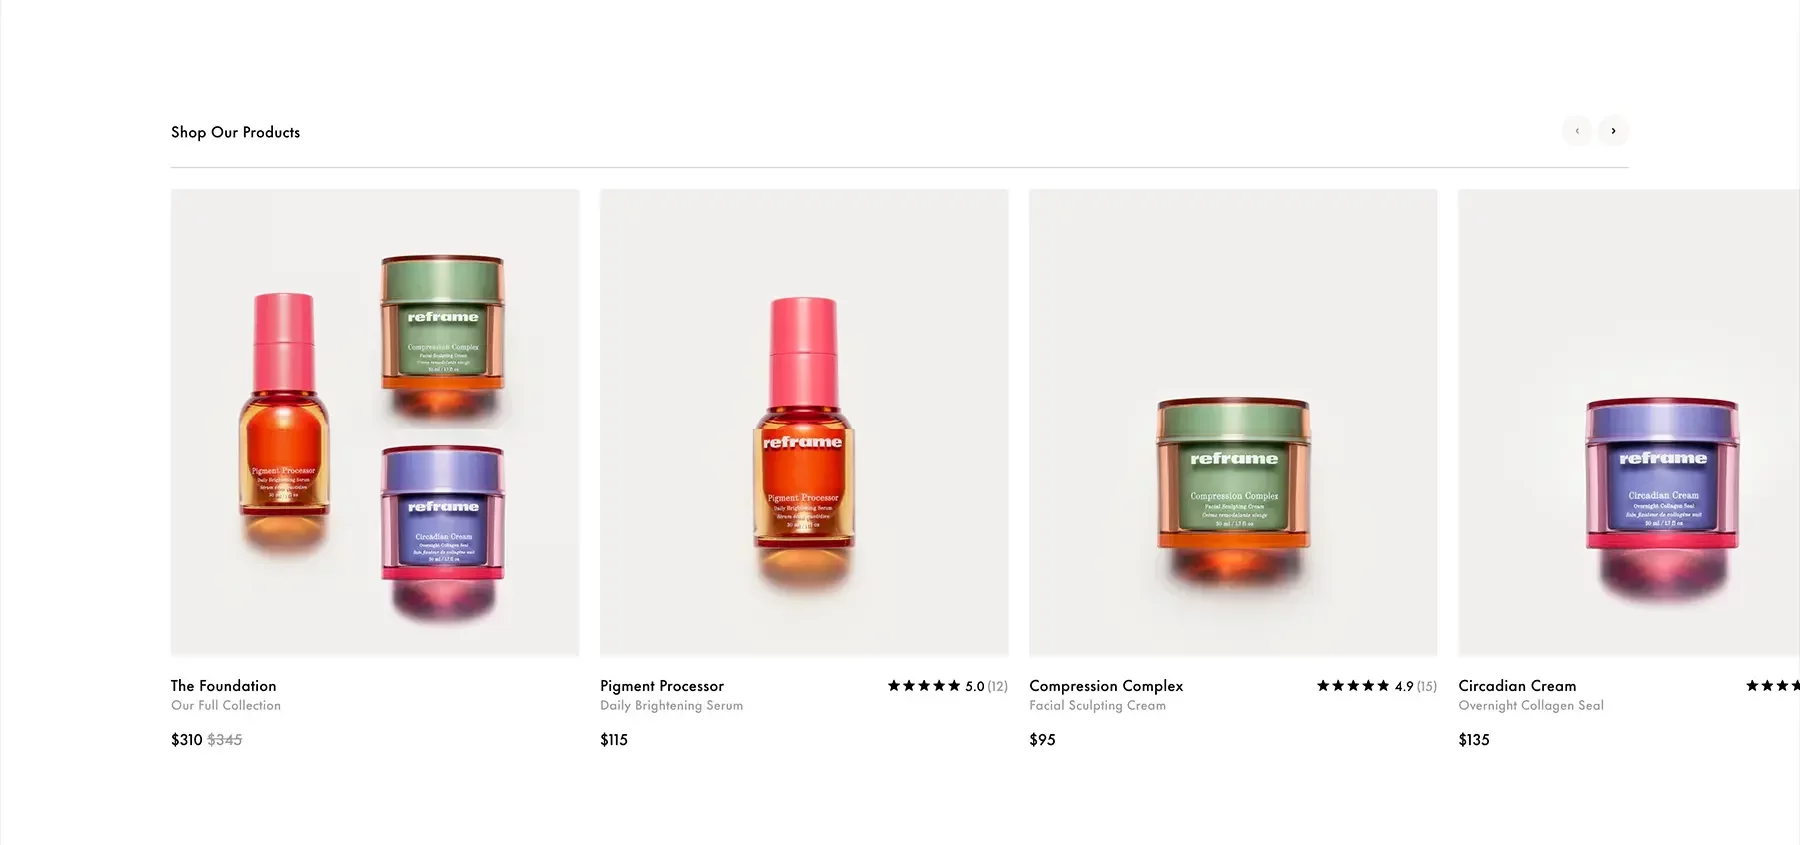Click the Overnight Collagen Seal subtitle
The image size is (1800, 845).
pyautogui.click(x=1531, y=705)
